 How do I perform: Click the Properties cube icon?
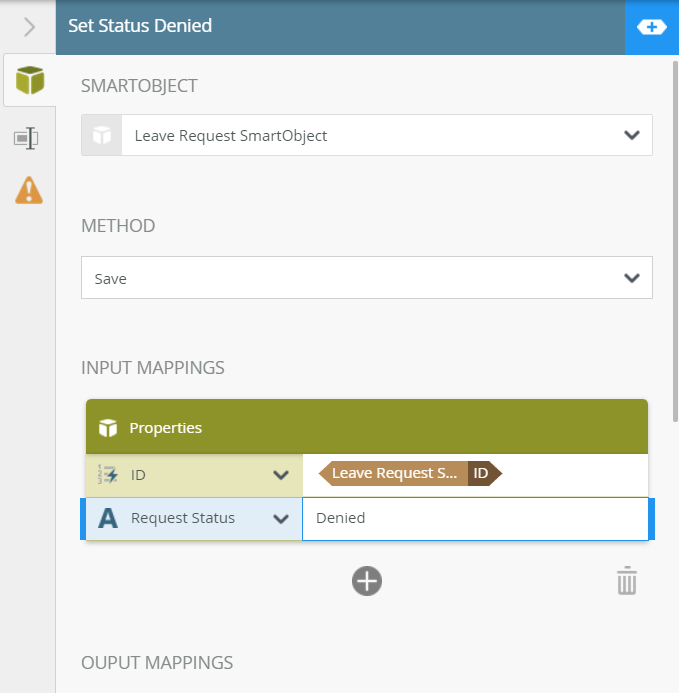[108, 428]
